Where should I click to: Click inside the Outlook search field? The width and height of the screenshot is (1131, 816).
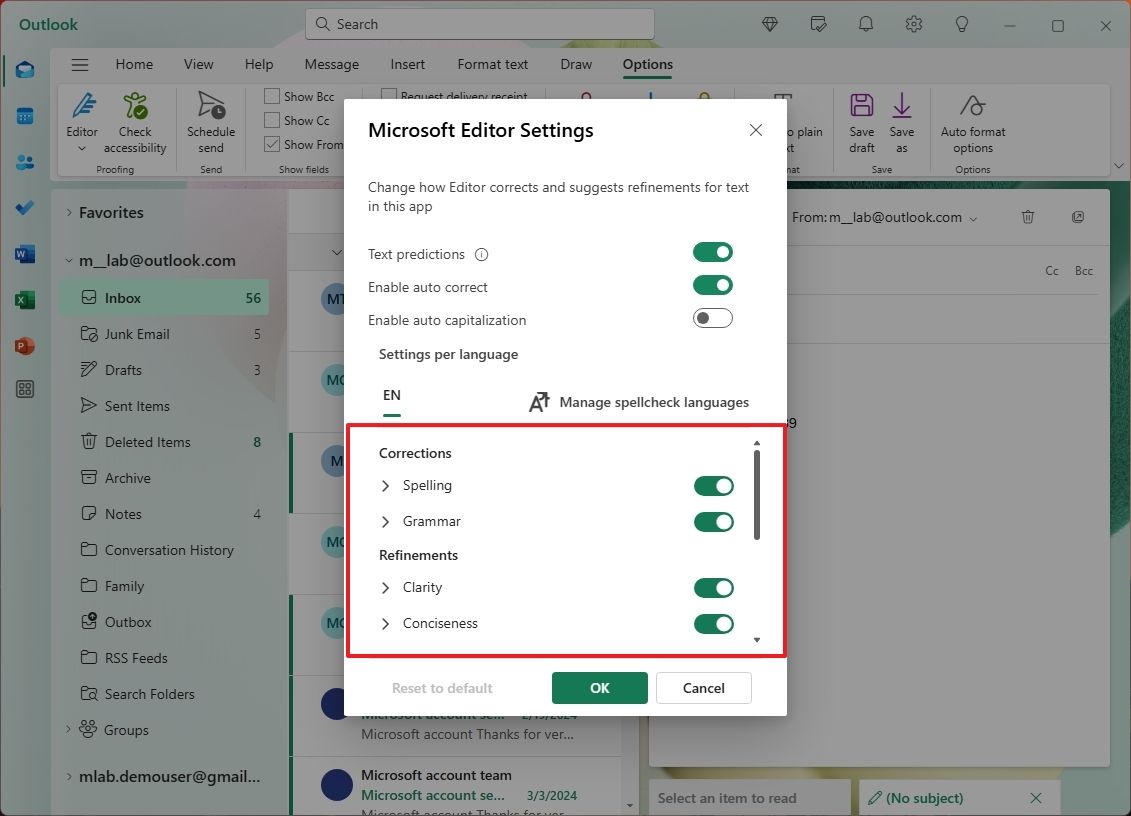click(479, 23)
